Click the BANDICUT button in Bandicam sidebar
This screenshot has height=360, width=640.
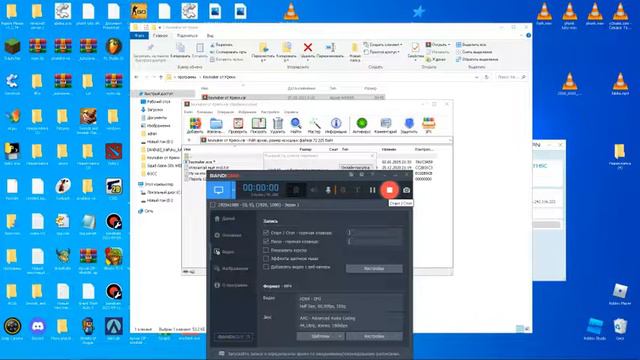click(233, 337)
